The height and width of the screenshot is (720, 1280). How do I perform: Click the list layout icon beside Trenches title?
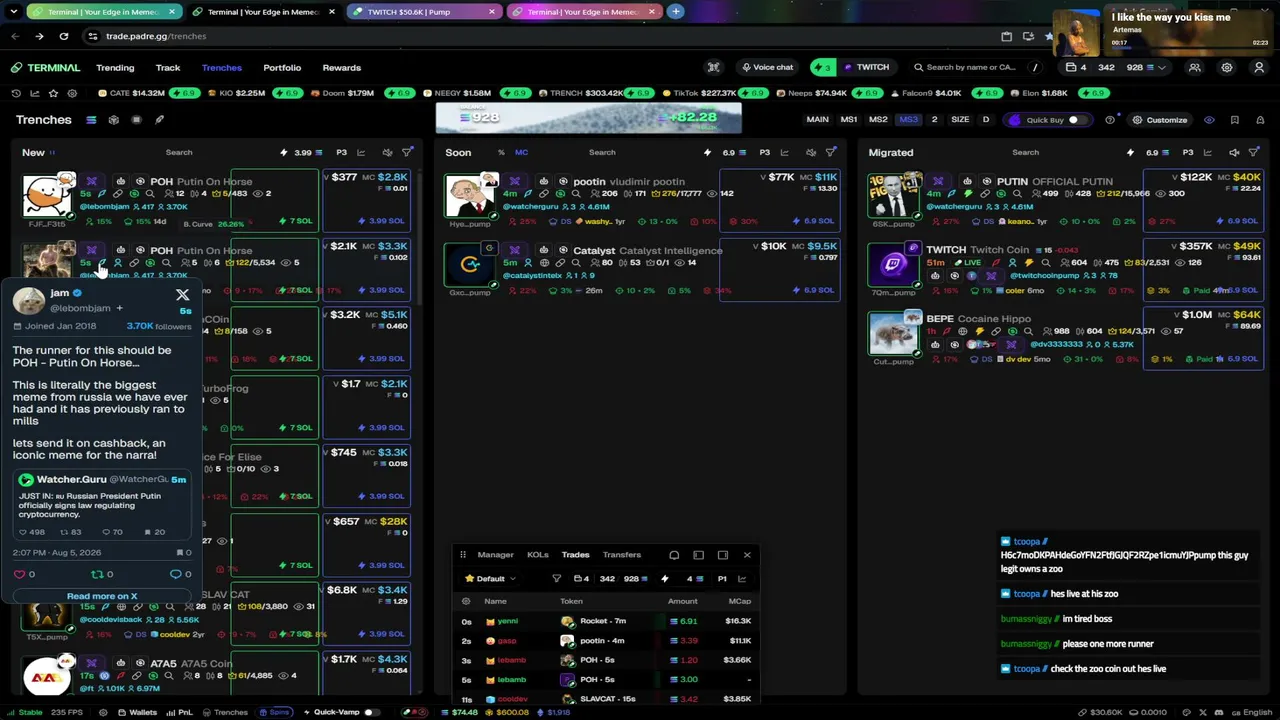click(x=91, y=120)
